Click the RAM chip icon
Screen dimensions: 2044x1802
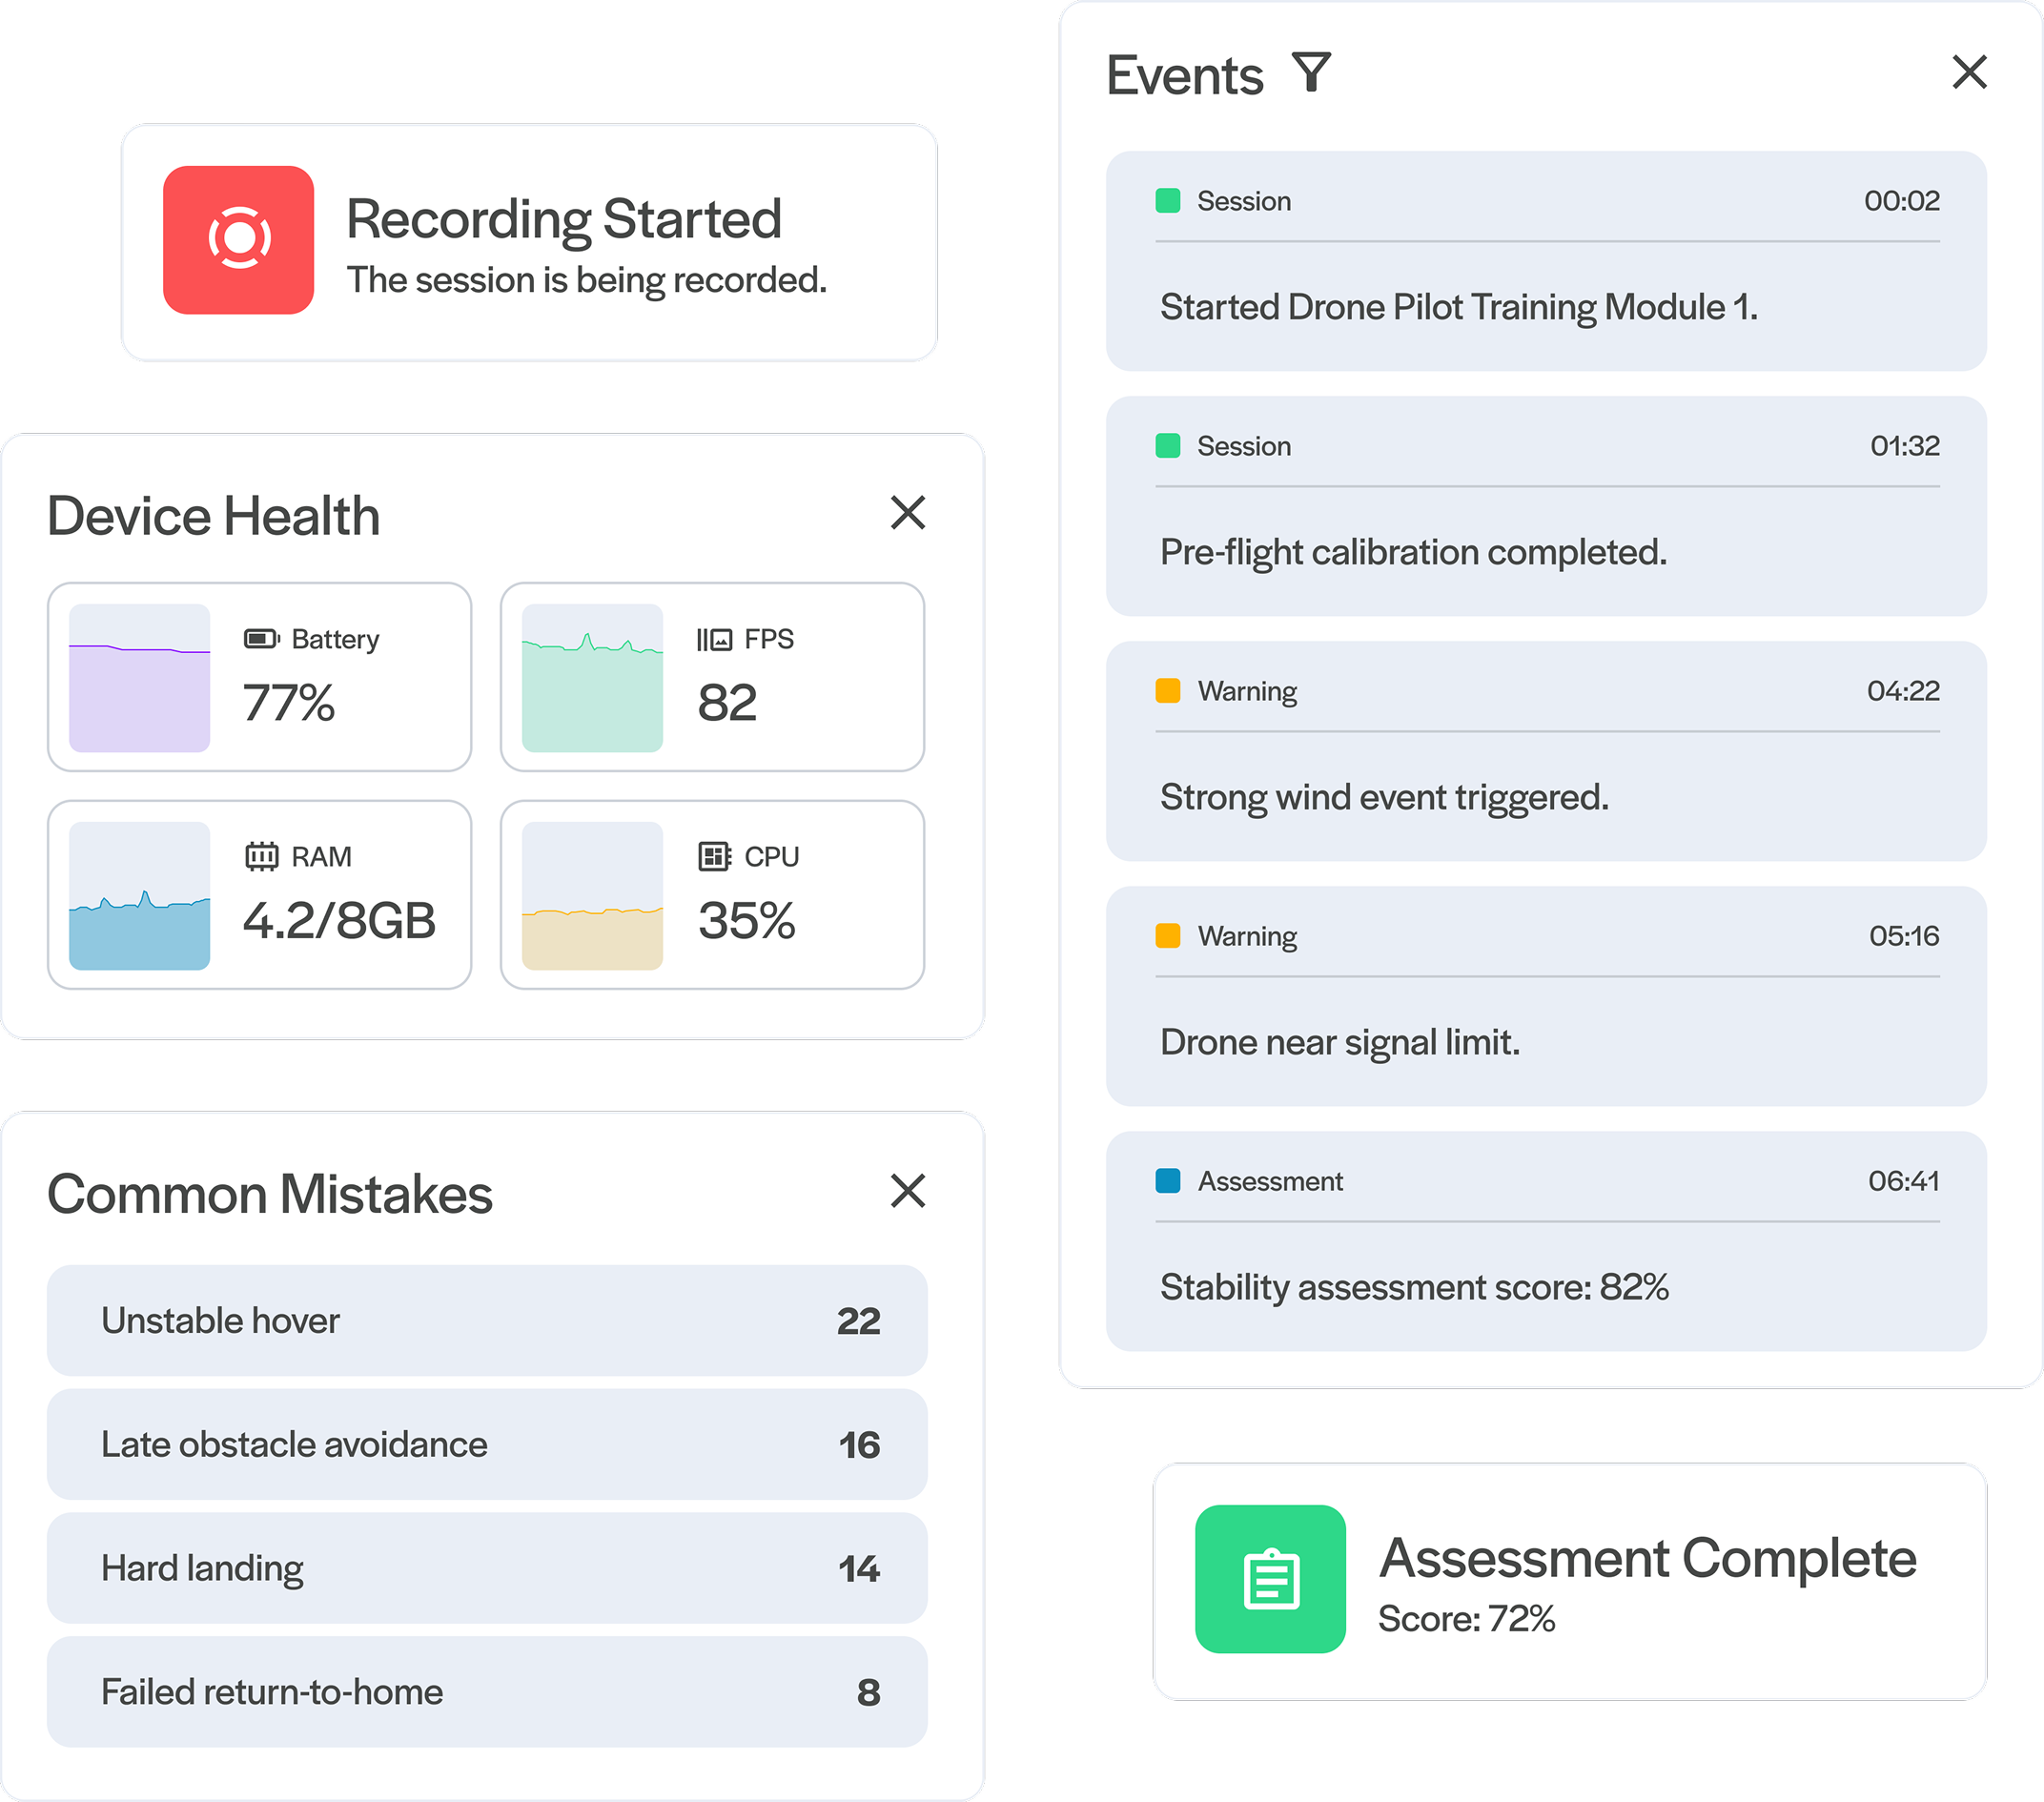pos(261,857)
